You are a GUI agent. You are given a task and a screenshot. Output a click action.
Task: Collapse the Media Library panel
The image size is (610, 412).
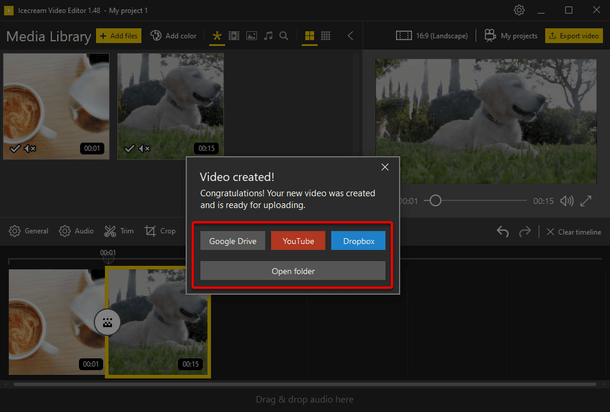350,36
